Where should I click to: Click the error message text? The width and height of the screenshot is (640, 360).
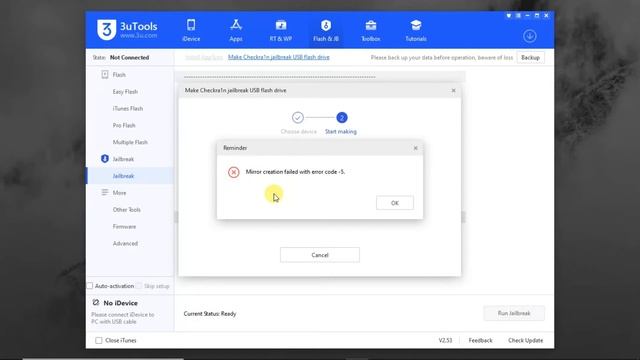295,172
